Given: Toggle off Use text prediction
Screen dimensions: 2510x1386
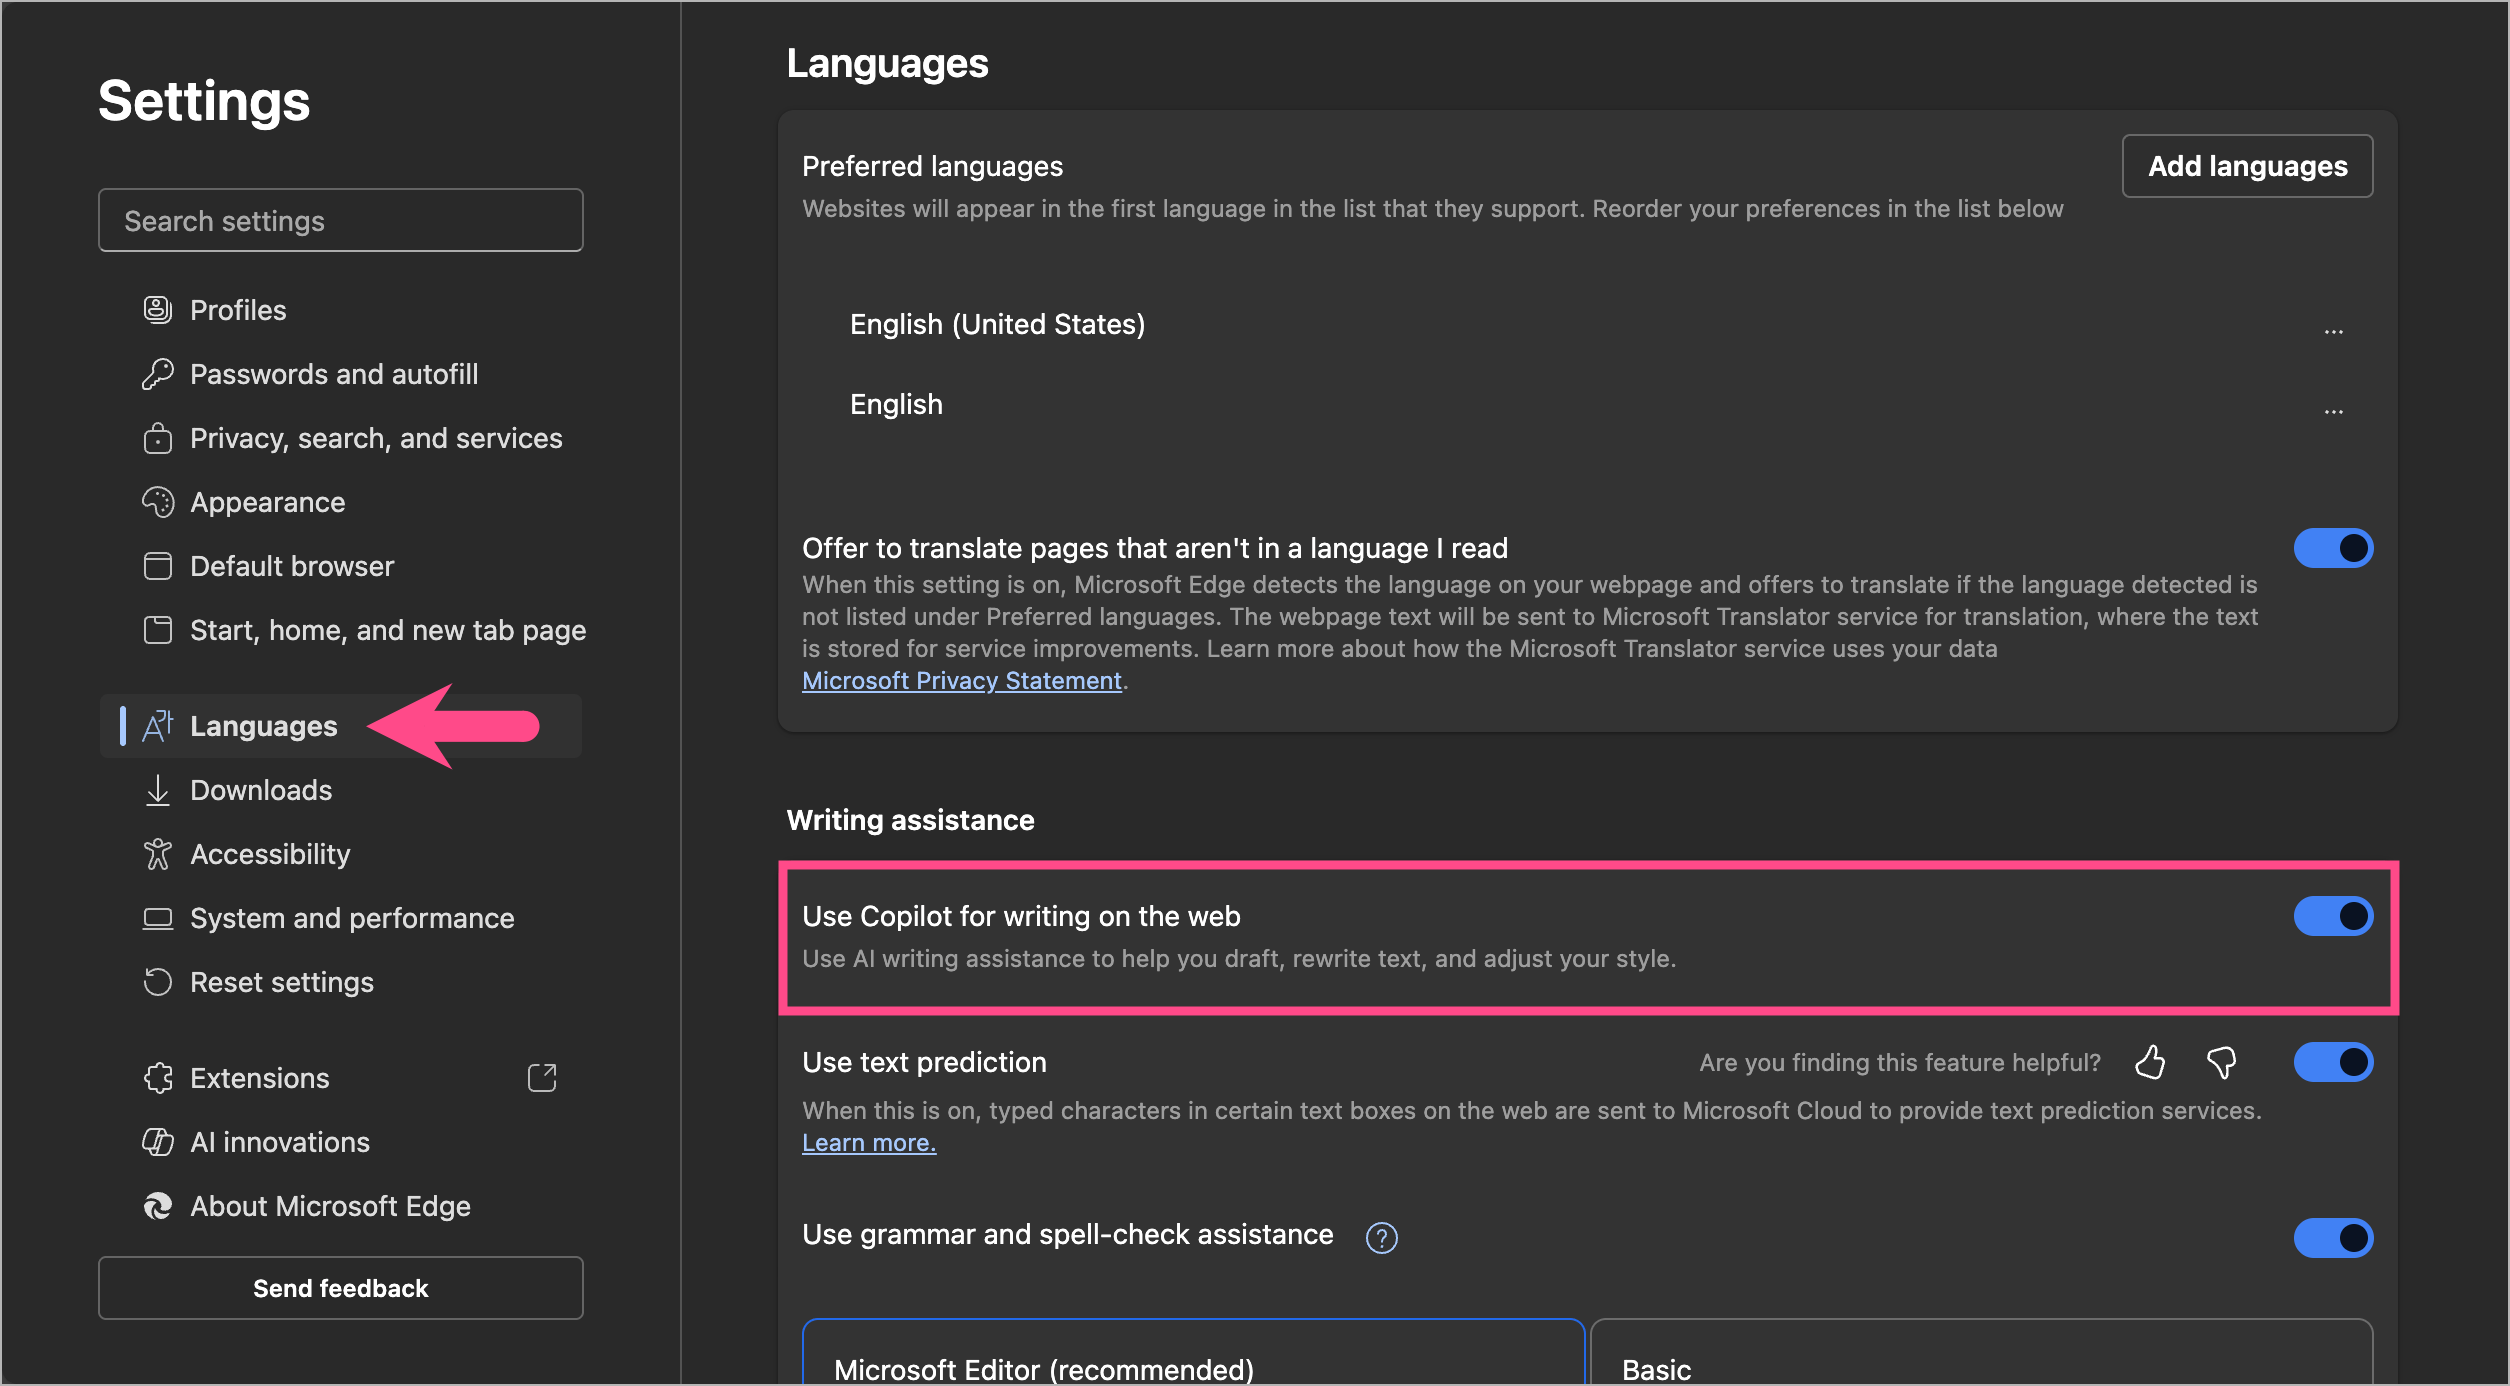Looking at the screenshot, I should click(2332, 1062).
